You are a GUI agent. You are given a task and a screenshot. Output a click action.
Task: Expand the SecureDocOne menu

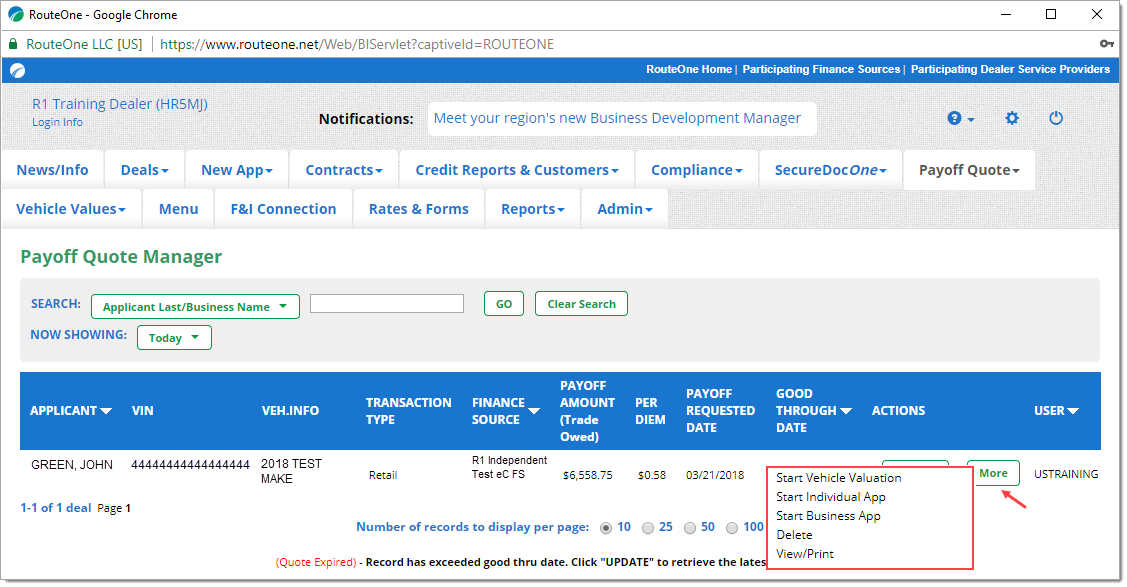click(830, 170)
